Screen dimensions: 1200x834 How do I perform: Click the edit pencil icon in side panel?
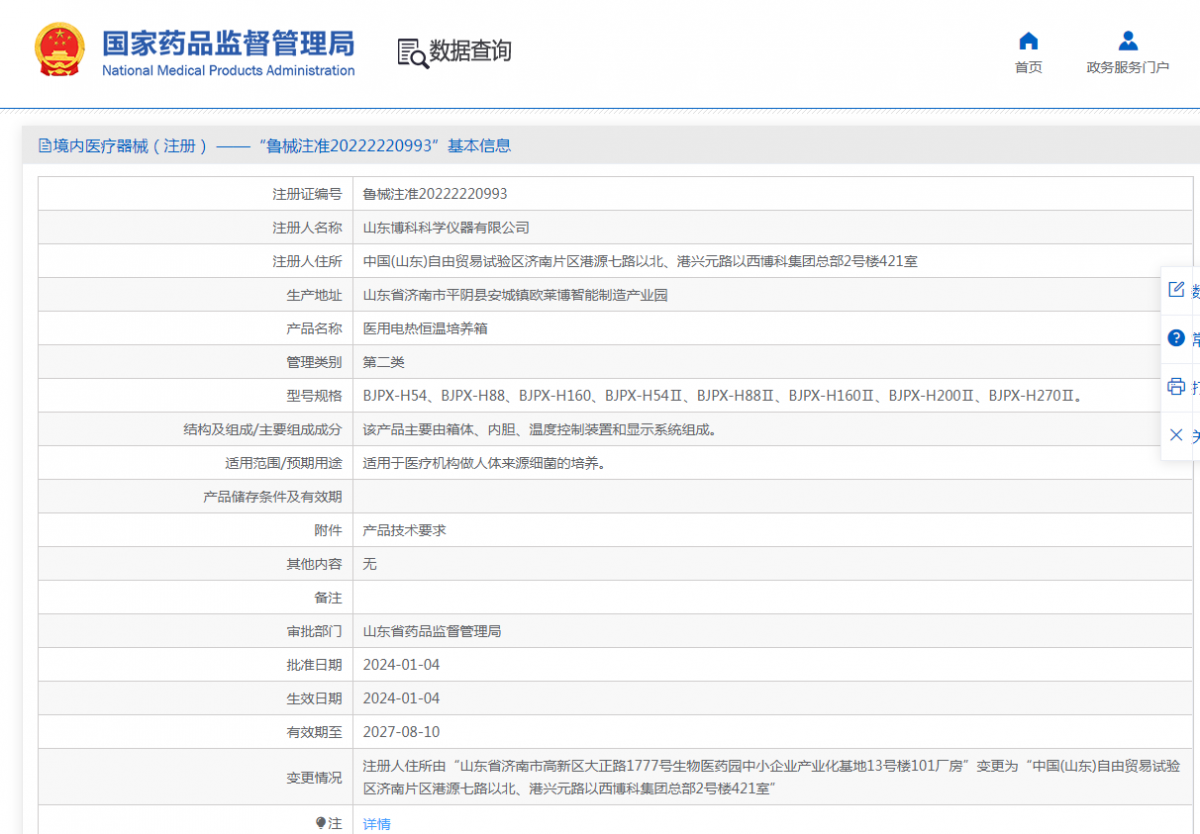point(1176,289)
